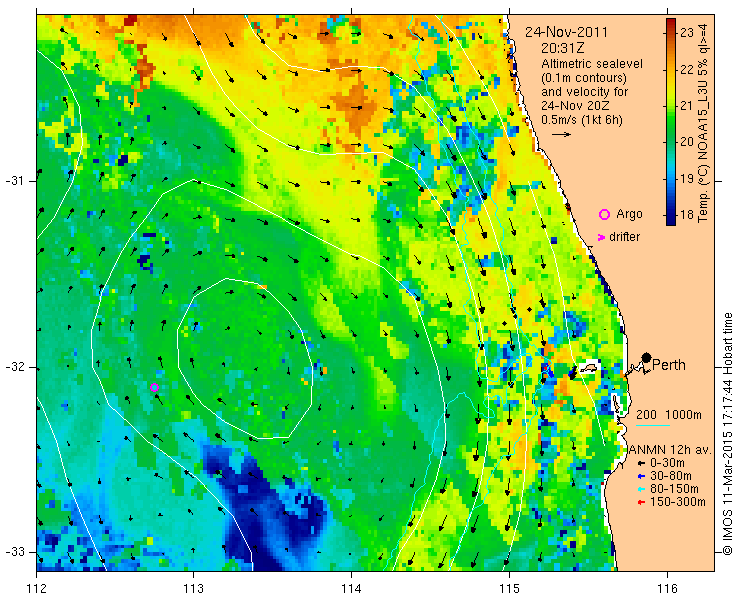This screenshot has width=740, height=600.
Task: Click the magenta drifter marker in the legend
Action: tap(602, 237)
